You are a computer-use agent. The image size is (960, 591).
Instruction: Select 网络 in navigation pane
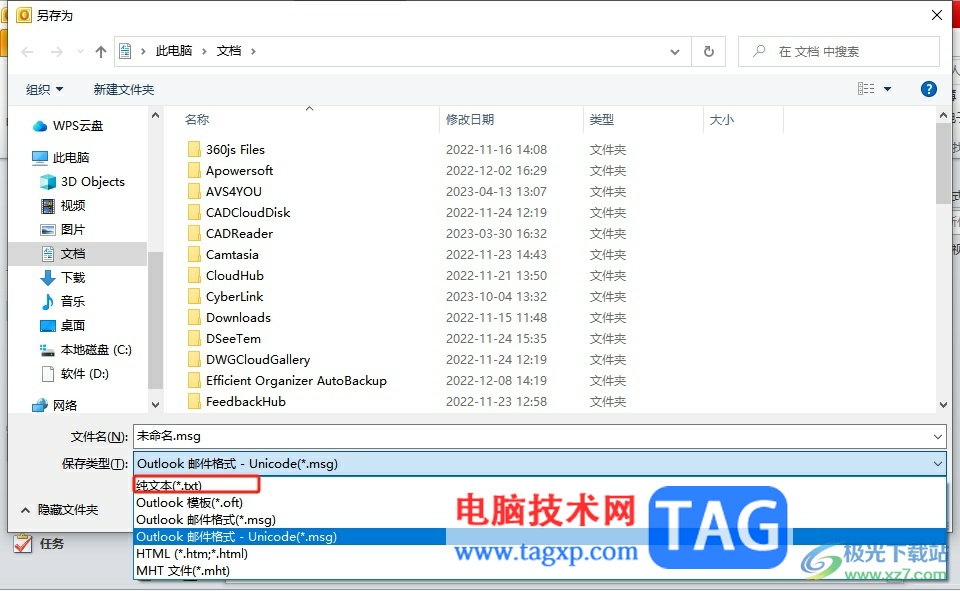(x=55, y=405)
